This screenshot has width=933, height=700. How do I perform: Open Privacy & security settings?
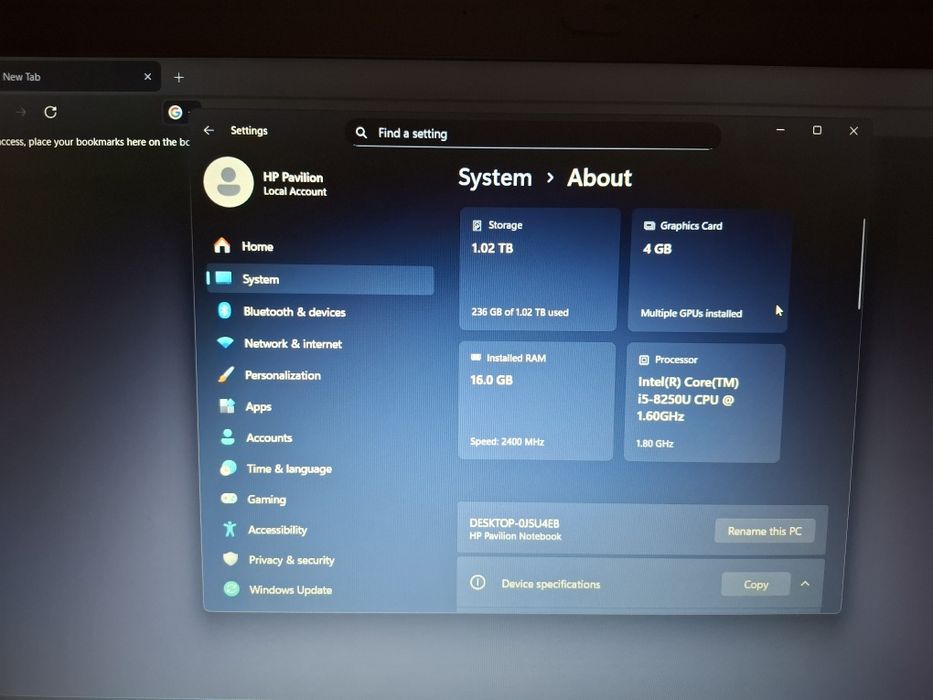pos(321,560)
